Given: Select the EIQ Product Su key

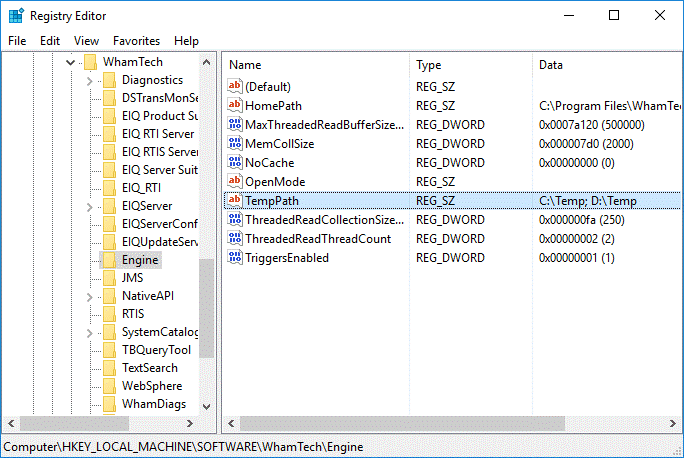Looking at the screenshot, I should pos(160,116).
